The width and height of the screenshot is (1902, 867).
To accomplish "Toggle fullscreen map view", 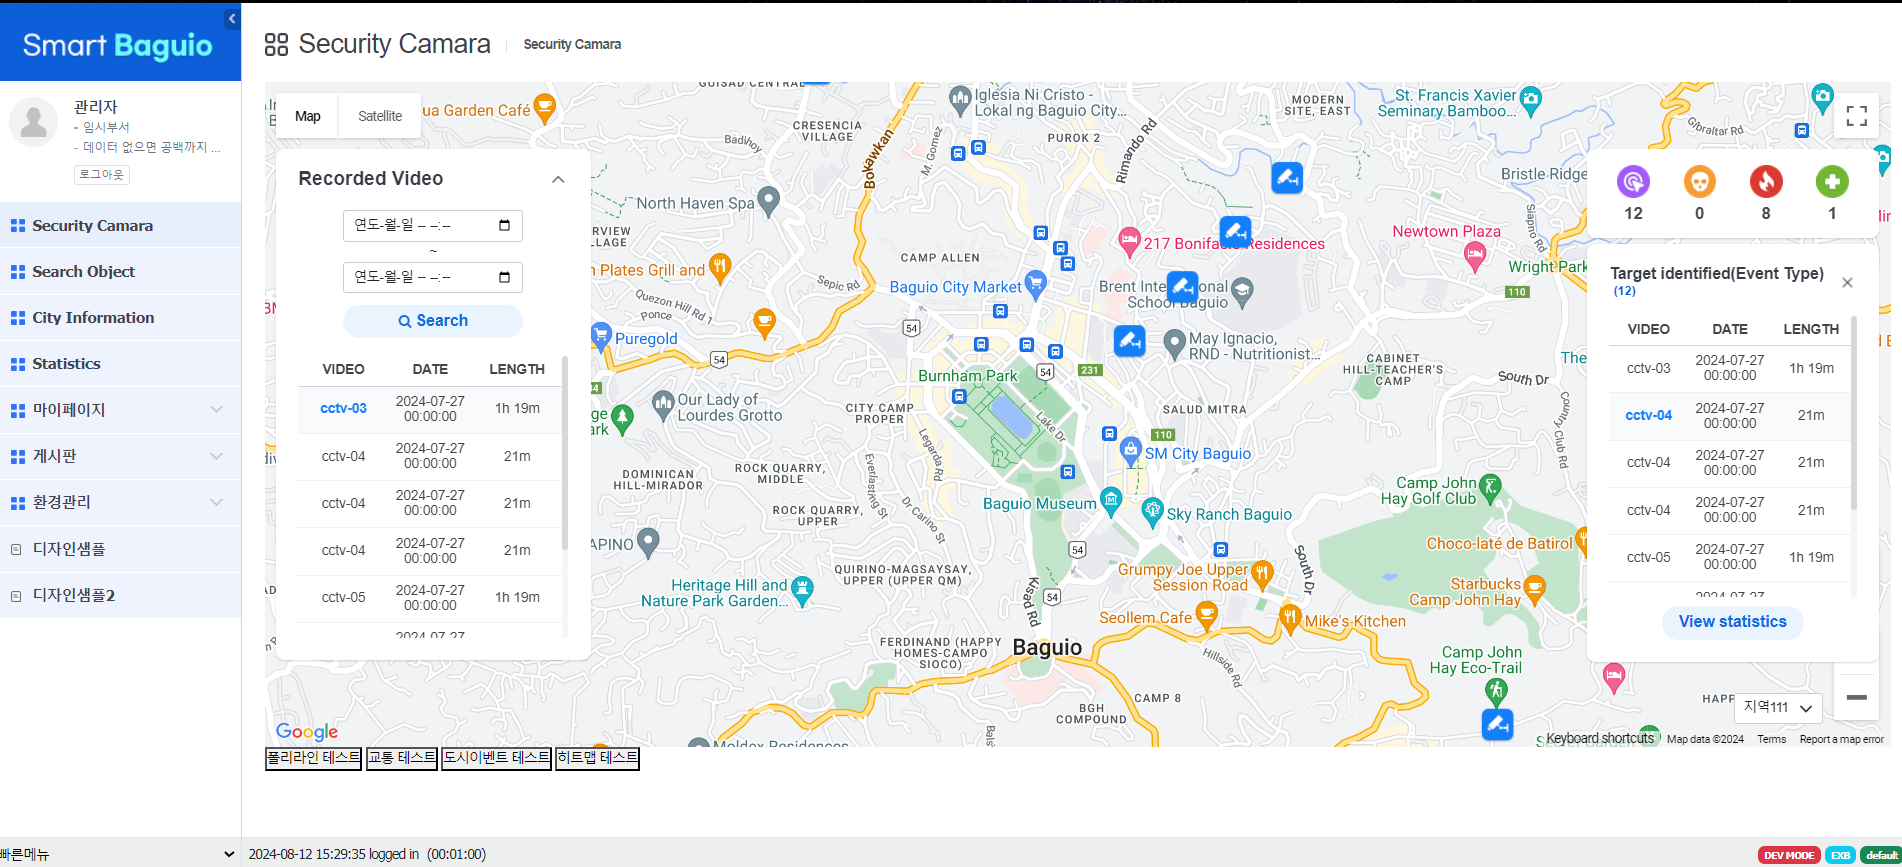I will 1856,116.
